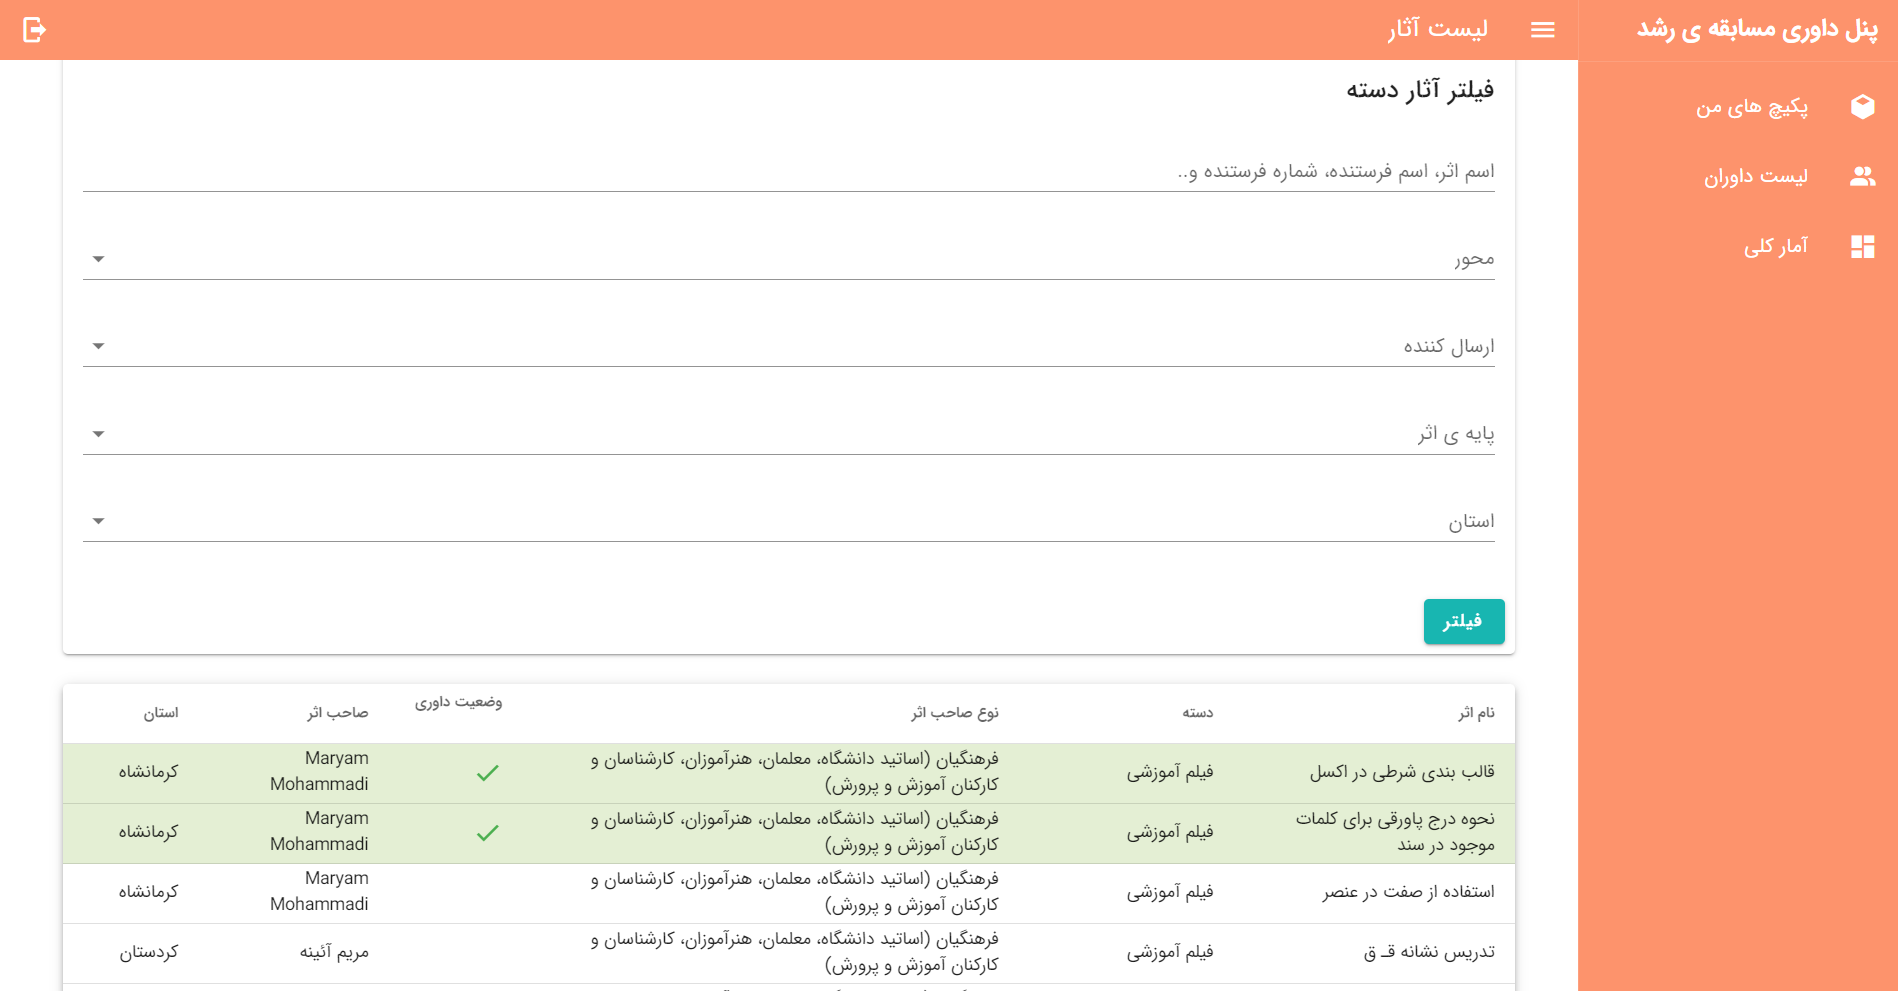
Task: Click green checkmark in second table row
Action: point(487,833)
